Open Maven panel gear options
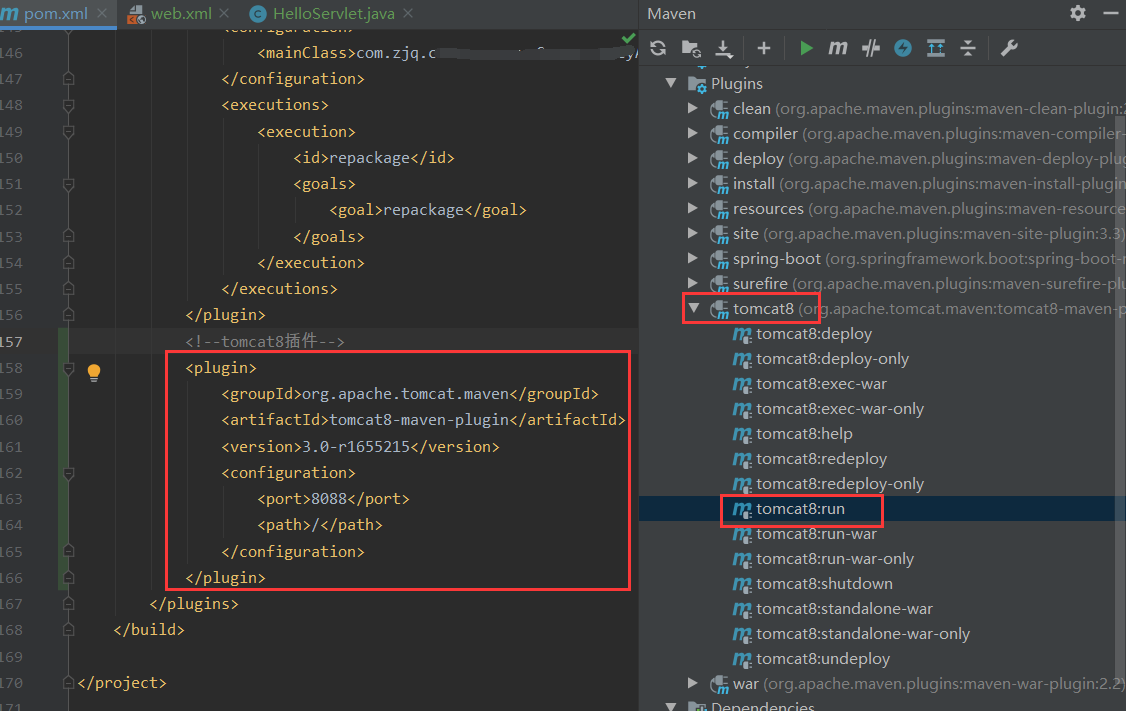Viewport: 1126px width, 711px height. (1077, 13)
